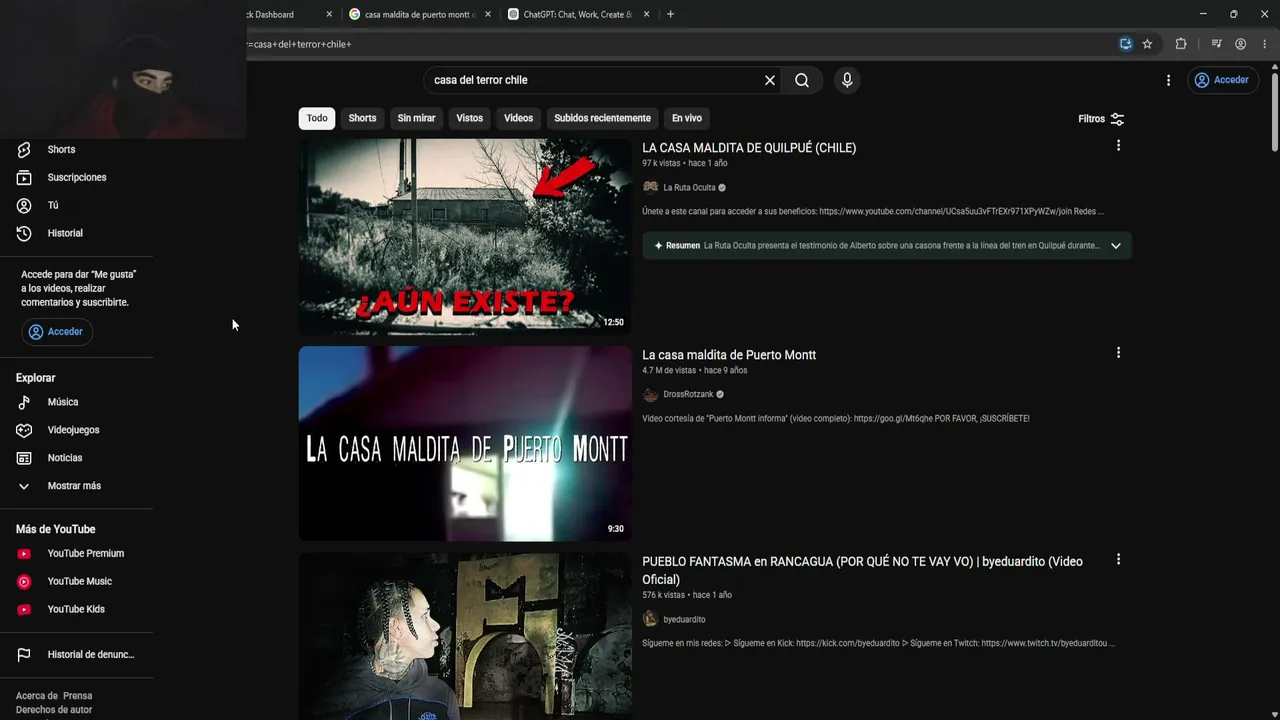Open video title LA CASA MALDITA DE QUILPUÉ (CHILE)
The width and height of the screenshot is (1280, 720).
pos(749,148)
